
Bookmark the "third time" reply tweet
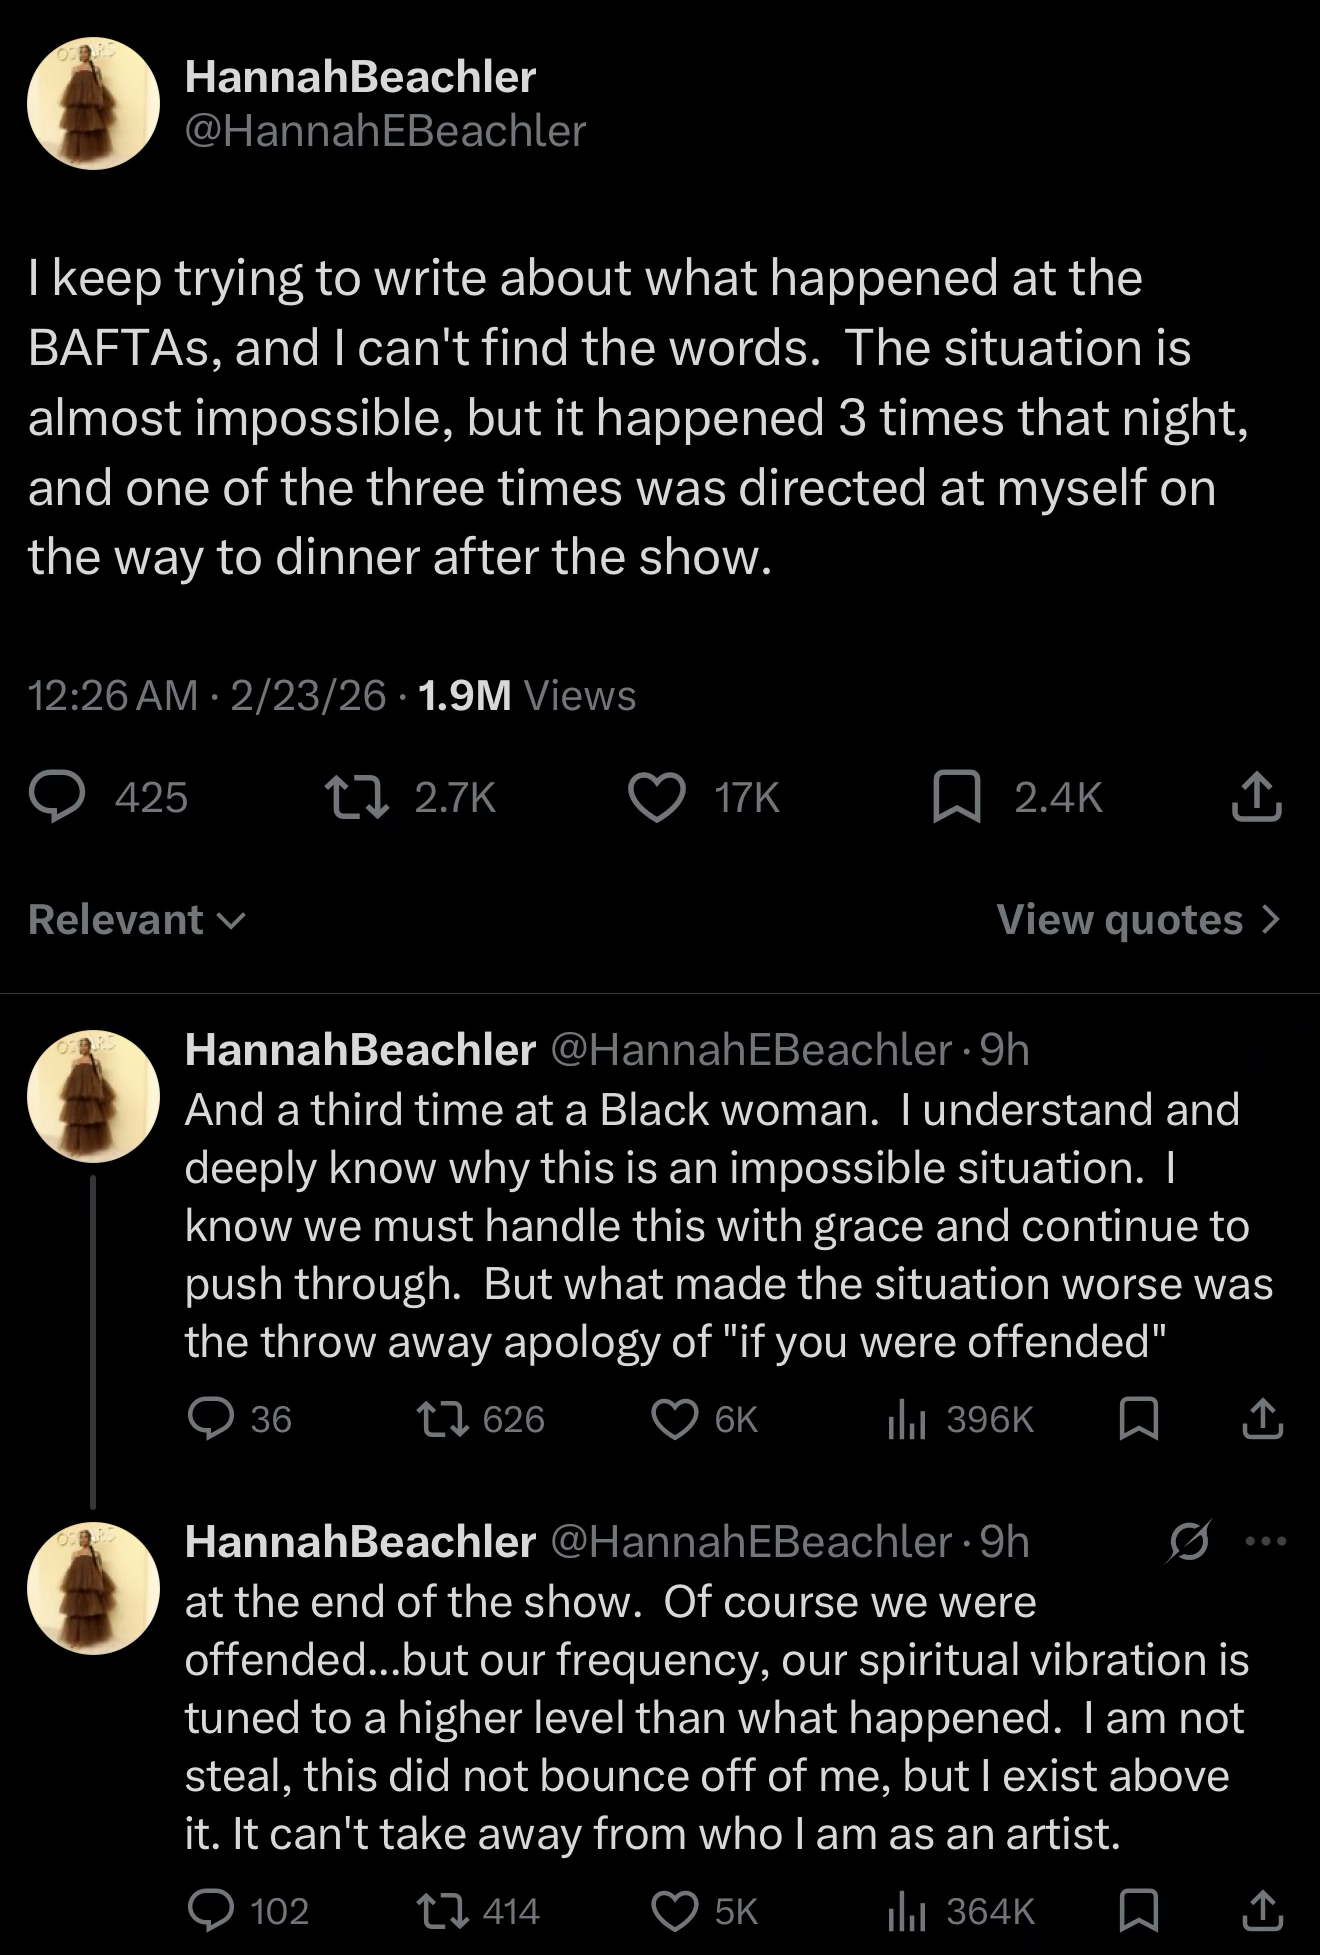1138,1419
